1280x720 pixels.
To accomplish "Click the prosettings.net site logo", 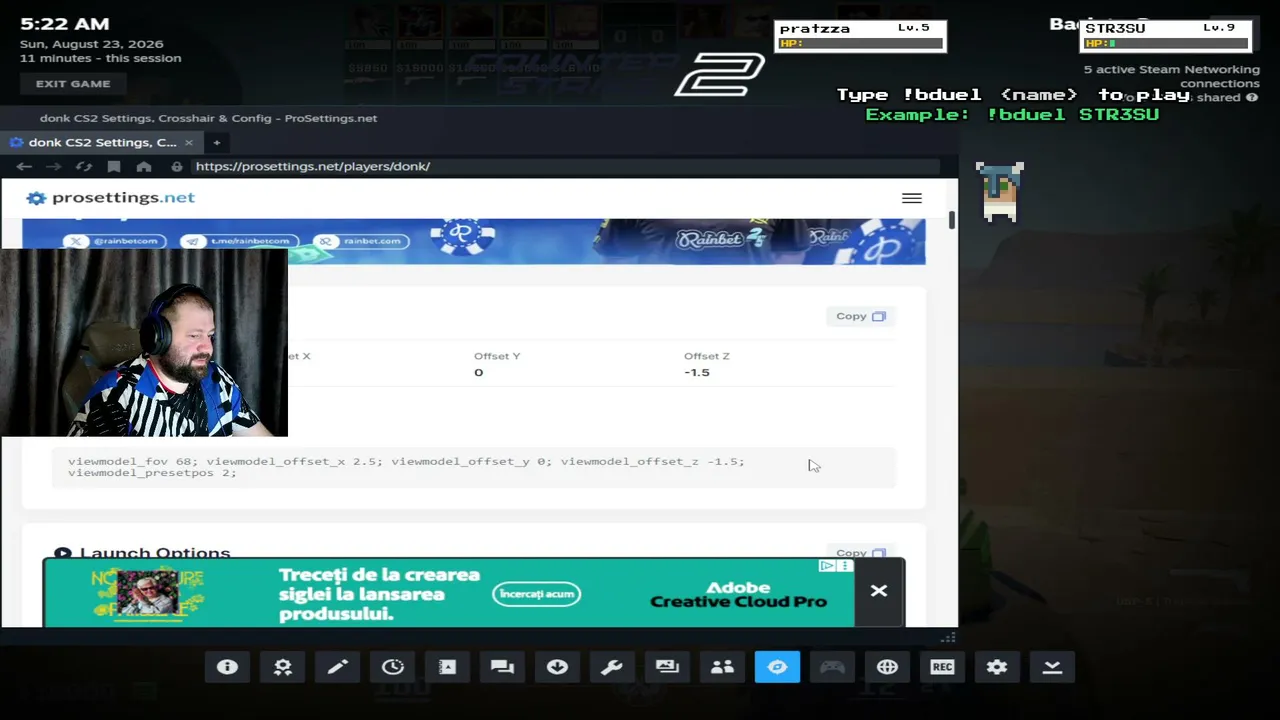I will pos(111,198).
